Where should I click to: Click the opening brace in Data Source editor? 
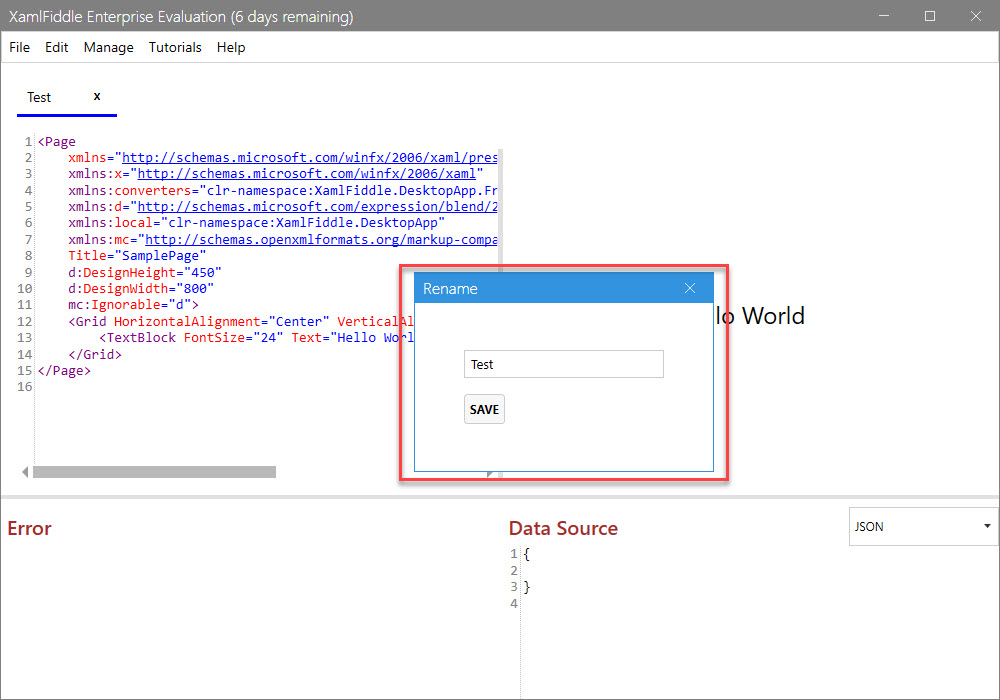click(x=527, y=554)
